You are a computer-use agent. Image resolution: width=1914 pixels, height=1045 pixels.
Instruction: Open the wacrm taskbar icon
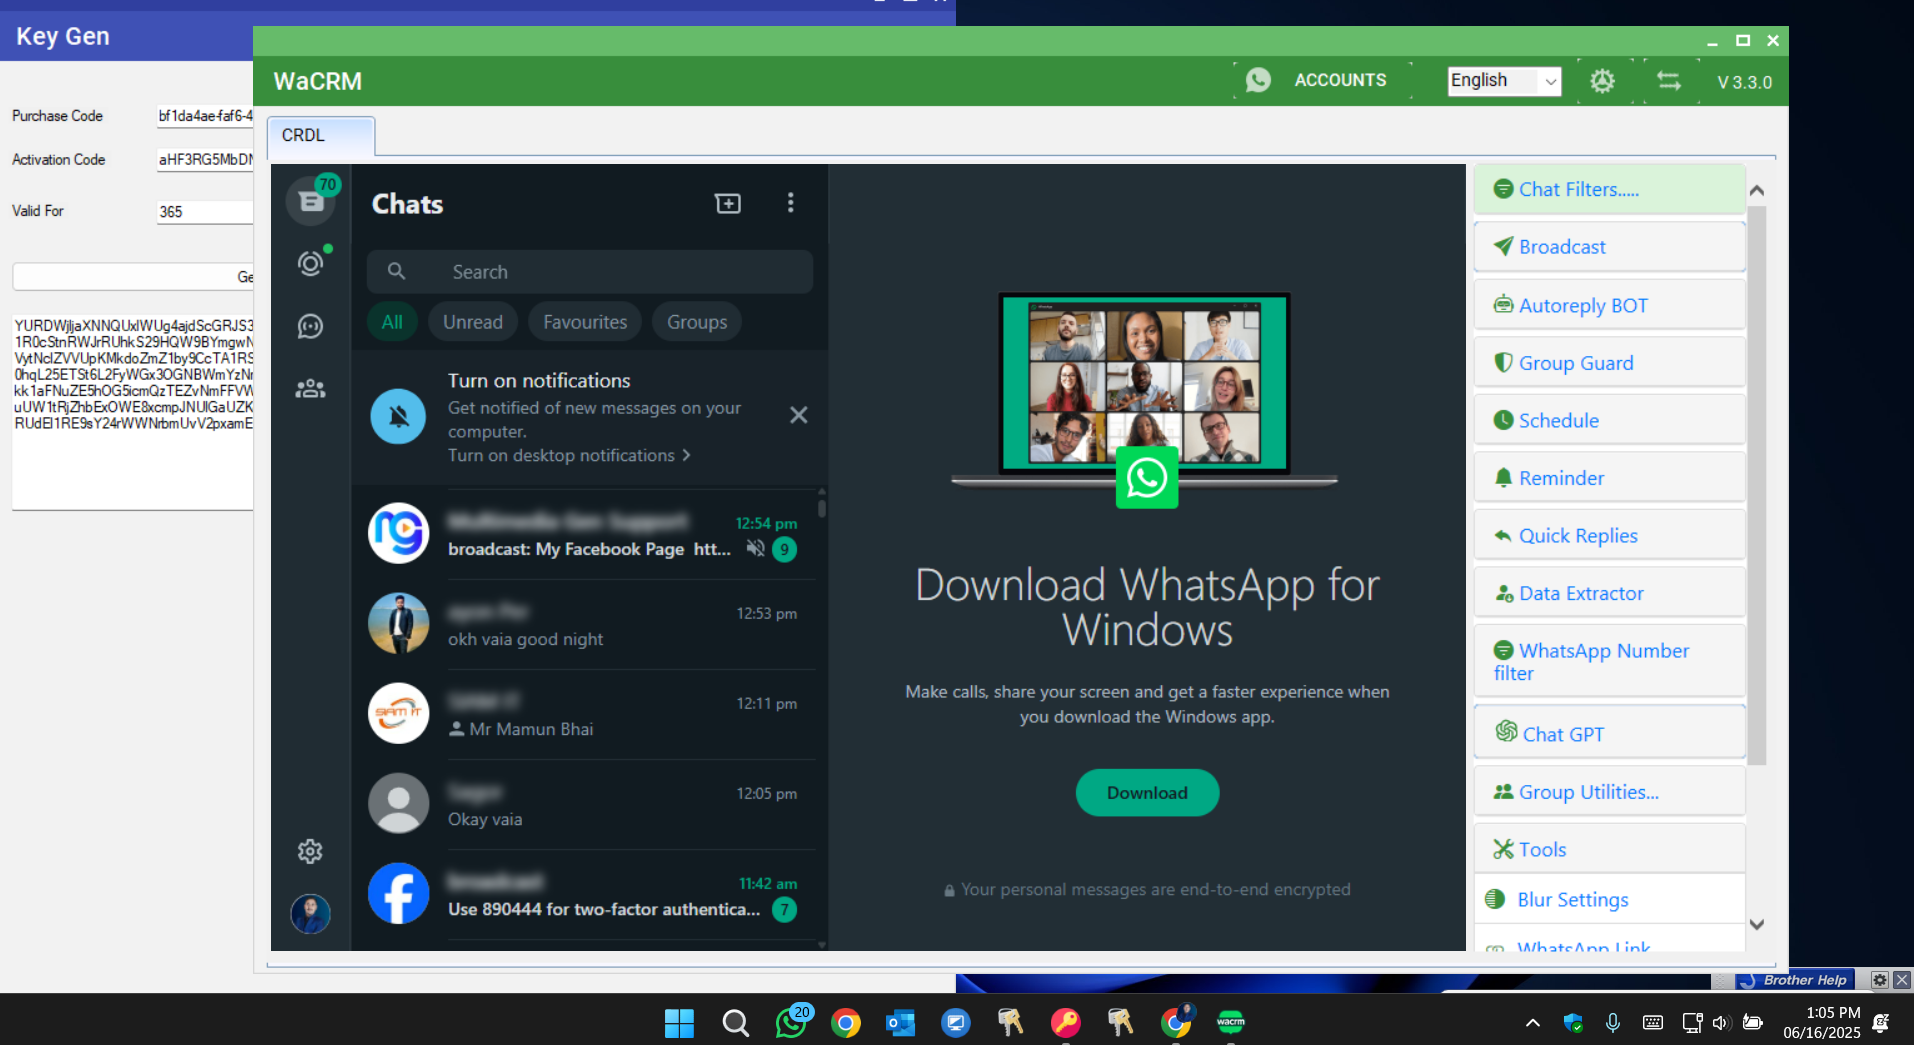(x=1231, y=1022)
